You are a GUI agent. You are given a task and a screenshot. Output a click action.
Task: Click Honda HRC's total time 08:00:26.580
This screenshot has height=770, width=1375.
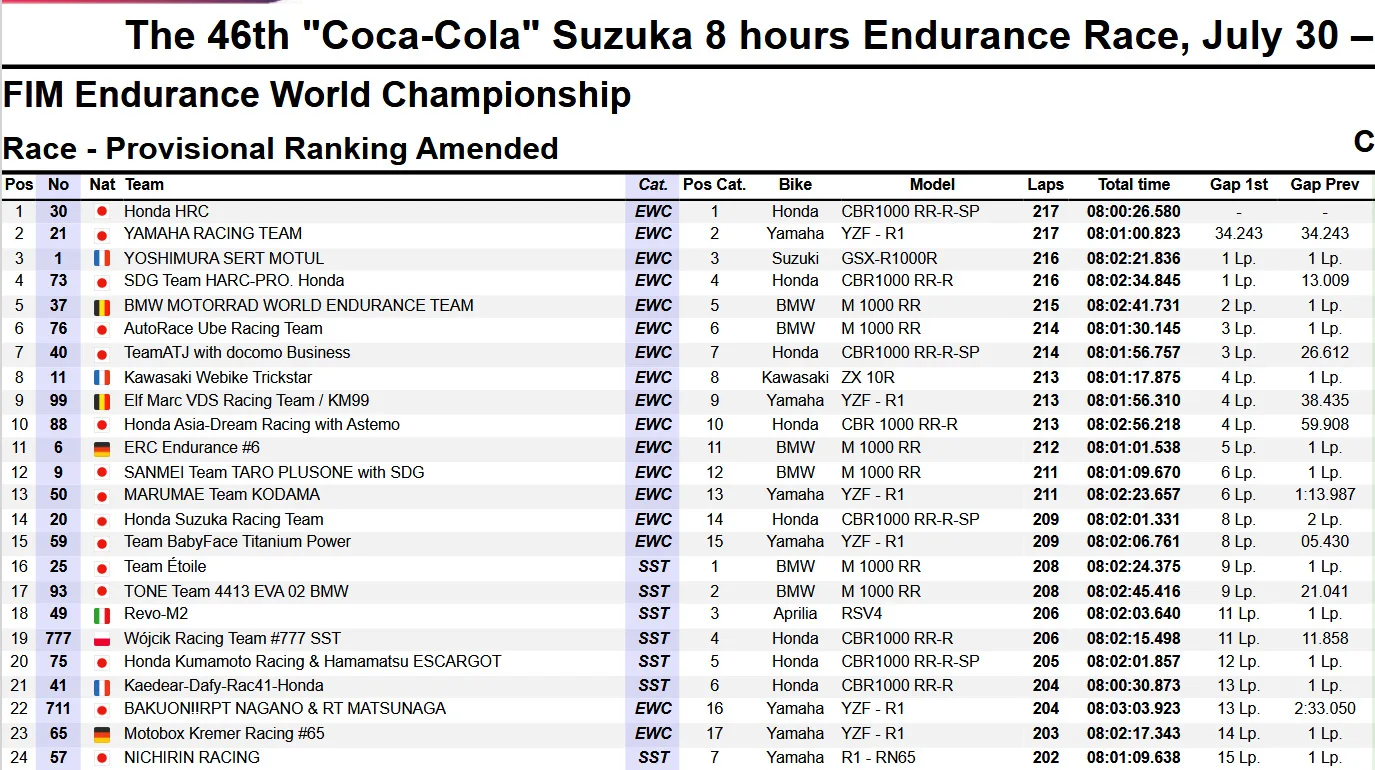coord(1133,212)
